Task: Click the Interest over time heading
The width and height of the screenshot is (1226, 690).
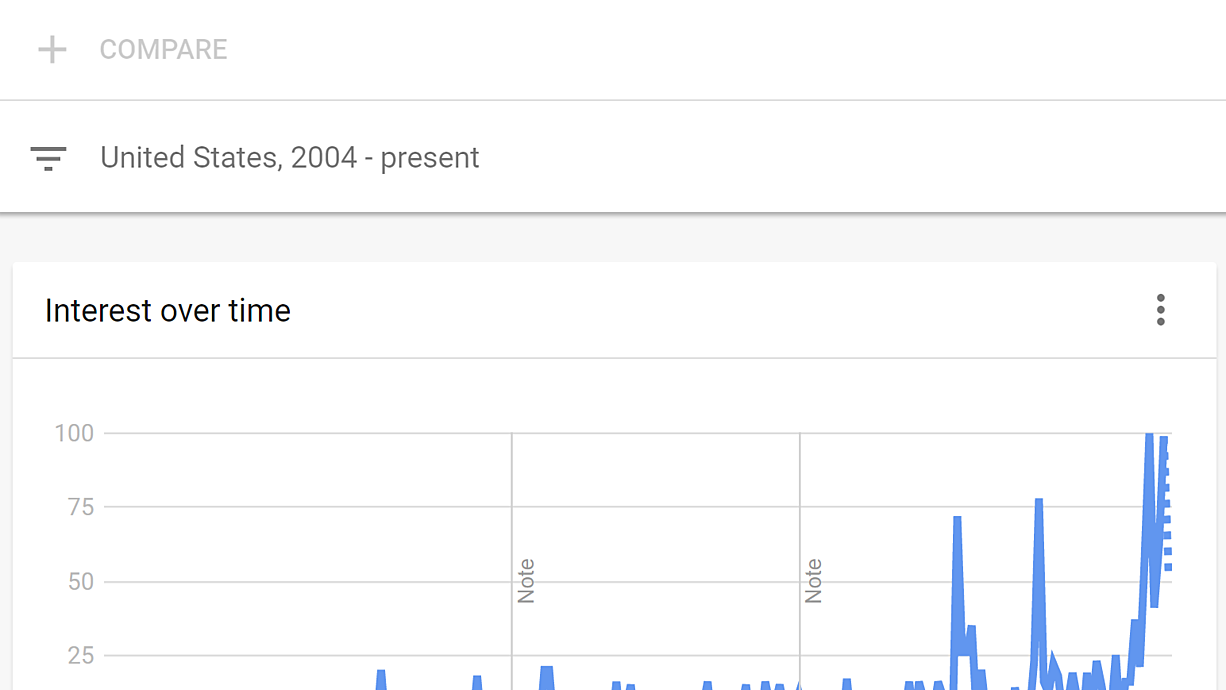Action: point(168,311)
